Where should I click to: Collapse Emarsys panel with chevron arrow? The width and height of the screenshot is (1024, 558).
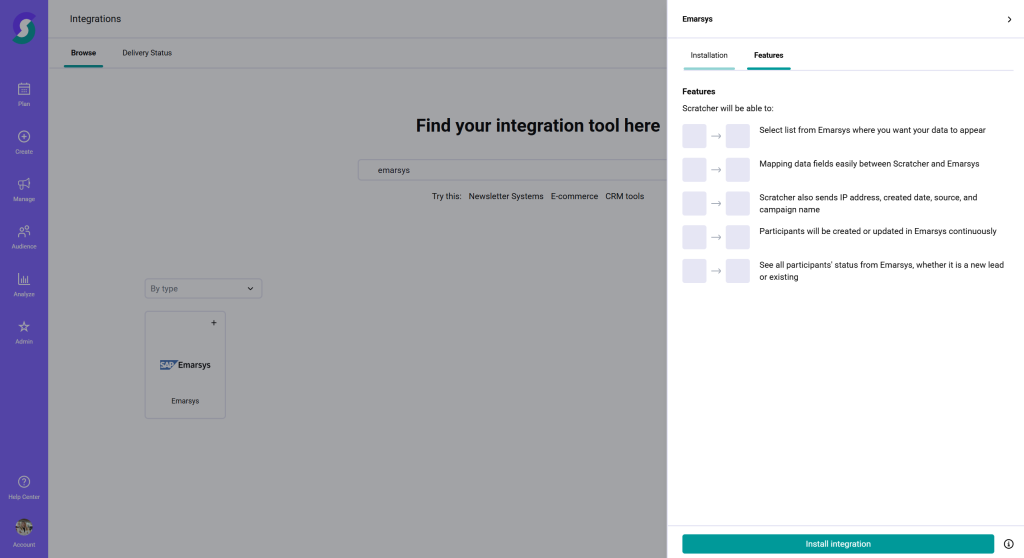click(1008, 19)
